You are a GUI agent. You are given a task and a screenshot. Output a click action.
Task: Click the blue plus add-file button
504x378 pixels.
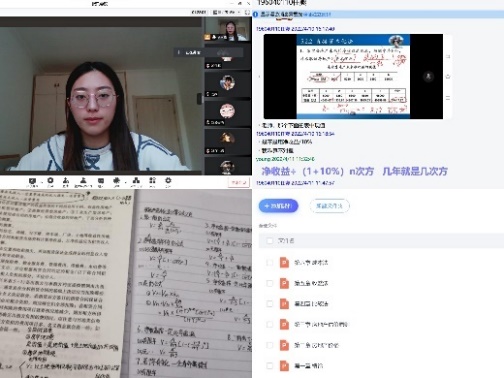[x=279, y=206]
